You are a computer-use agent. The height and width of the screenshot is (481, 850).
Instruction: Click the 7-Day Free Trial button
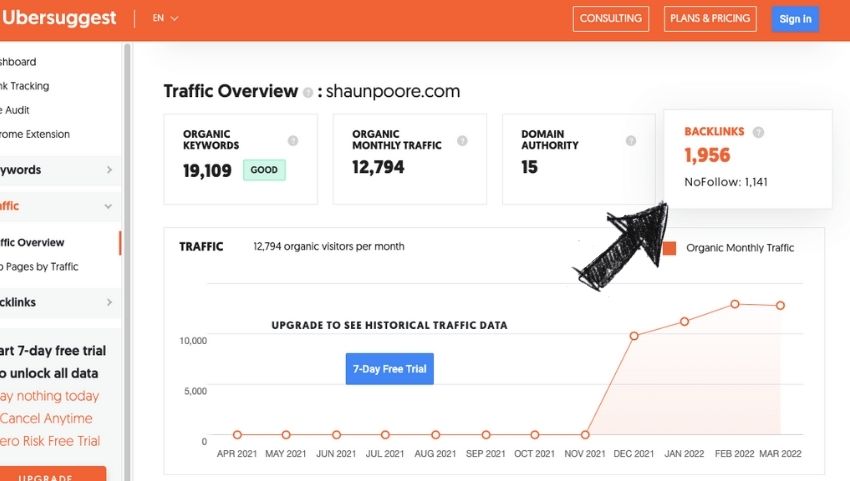tap(389, 369)
